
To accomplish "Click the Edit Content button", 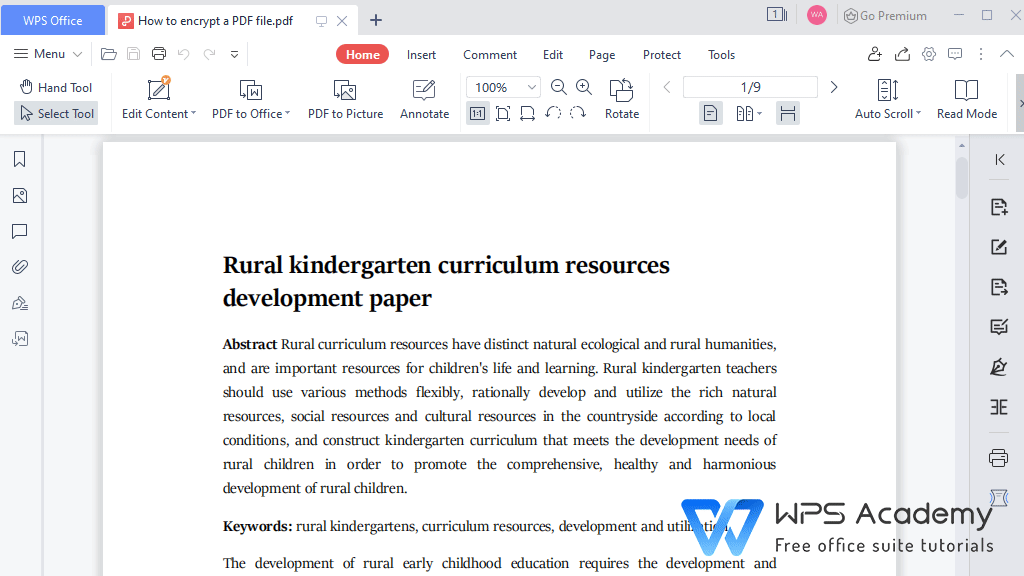I will pos(159,99).
